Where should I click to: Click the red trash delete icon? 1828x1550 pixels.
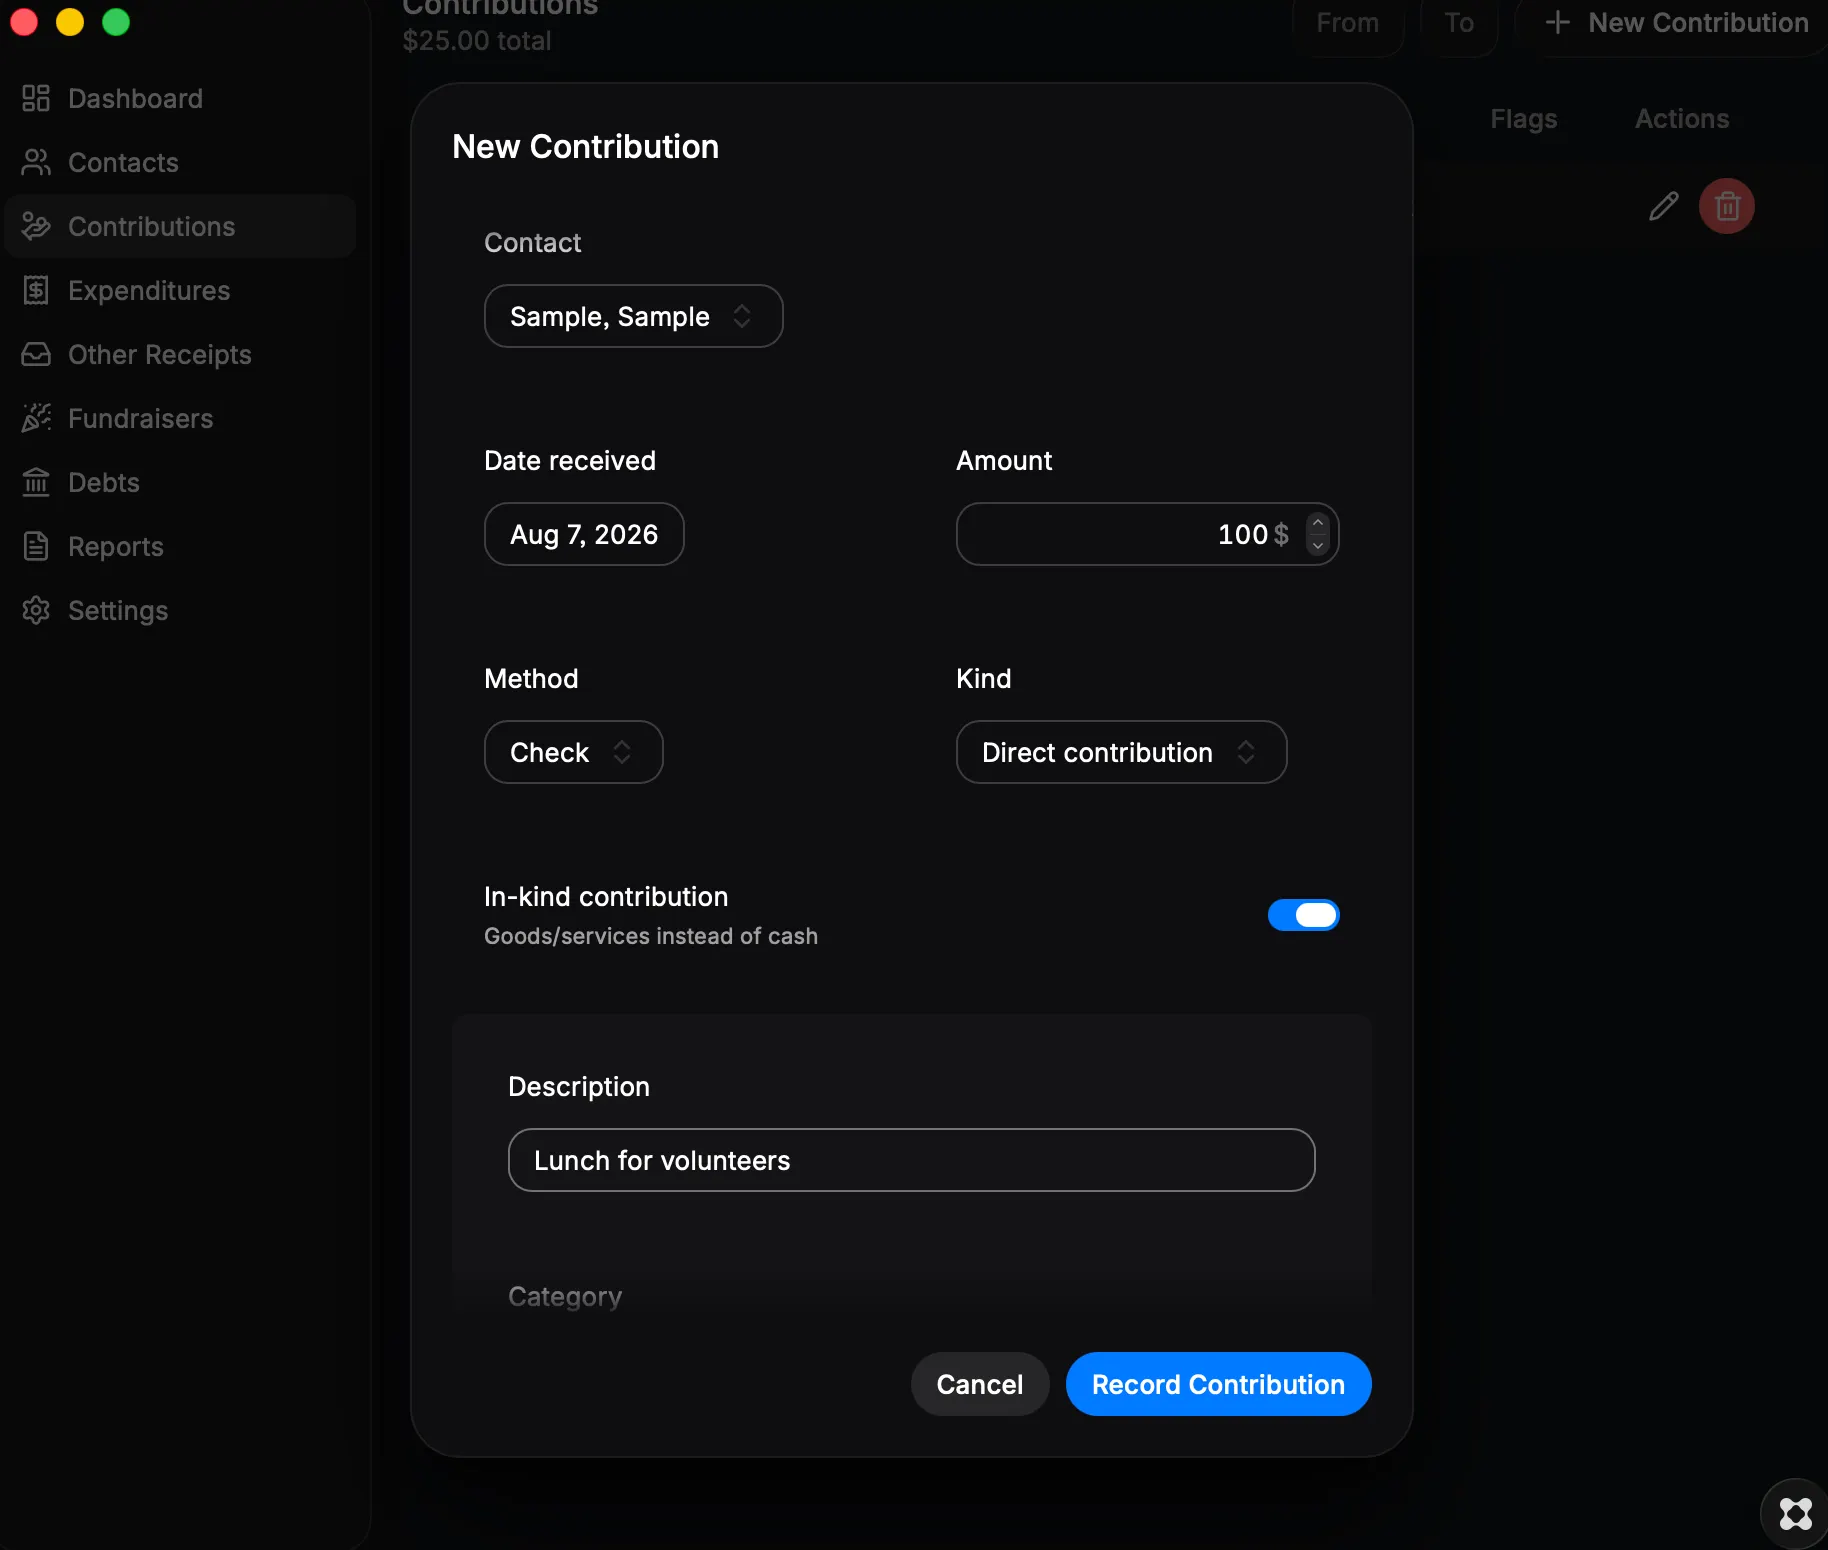click(1727, 206)
